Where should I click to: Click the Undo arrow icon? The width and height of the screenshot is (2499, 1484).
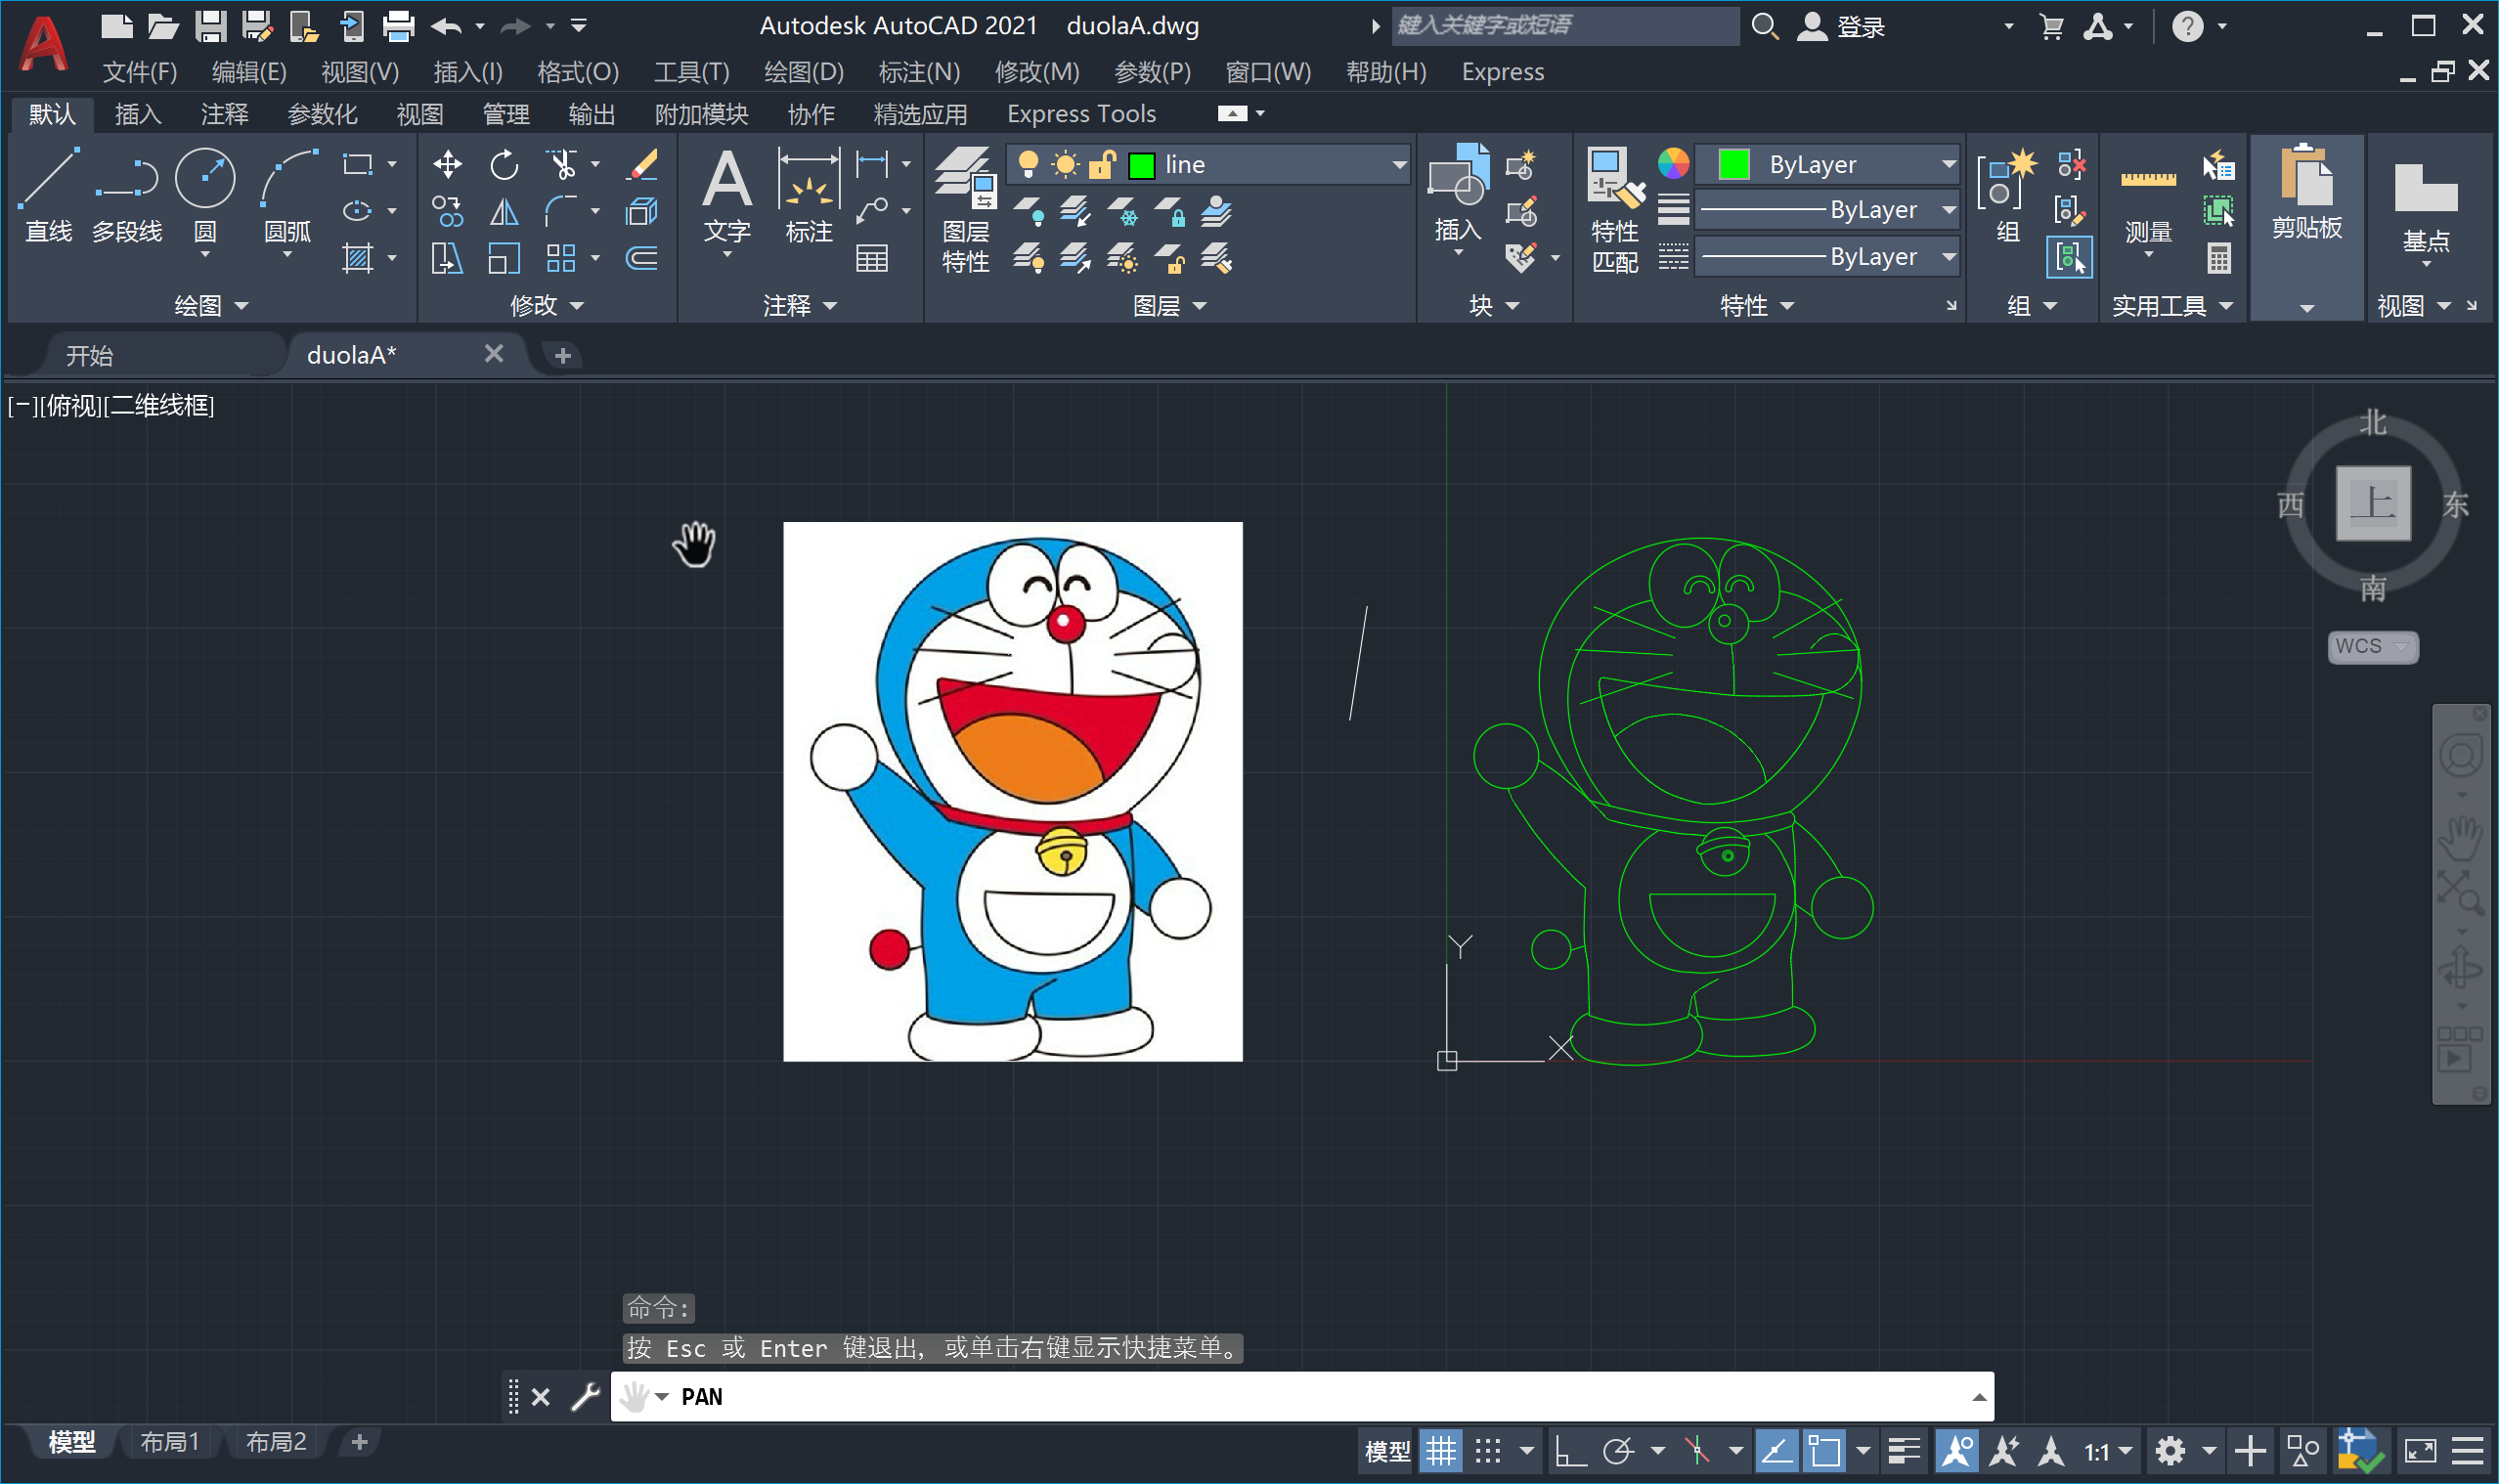(446, 26)
